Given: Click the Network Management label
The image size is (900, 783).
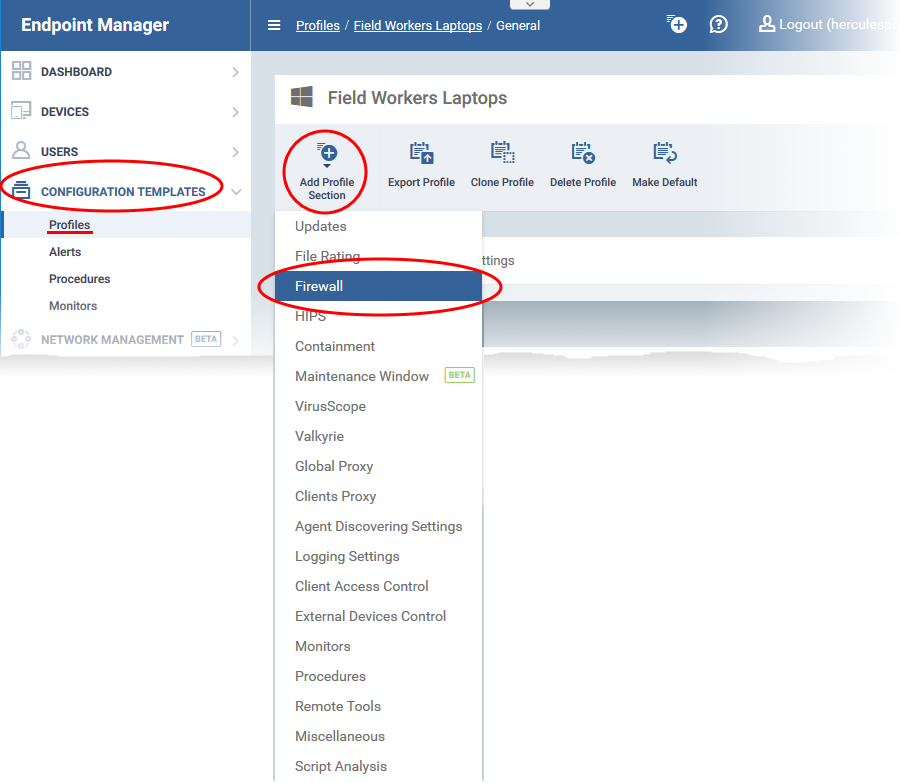Looking at the screenshot, I should [x=112, y=340].
